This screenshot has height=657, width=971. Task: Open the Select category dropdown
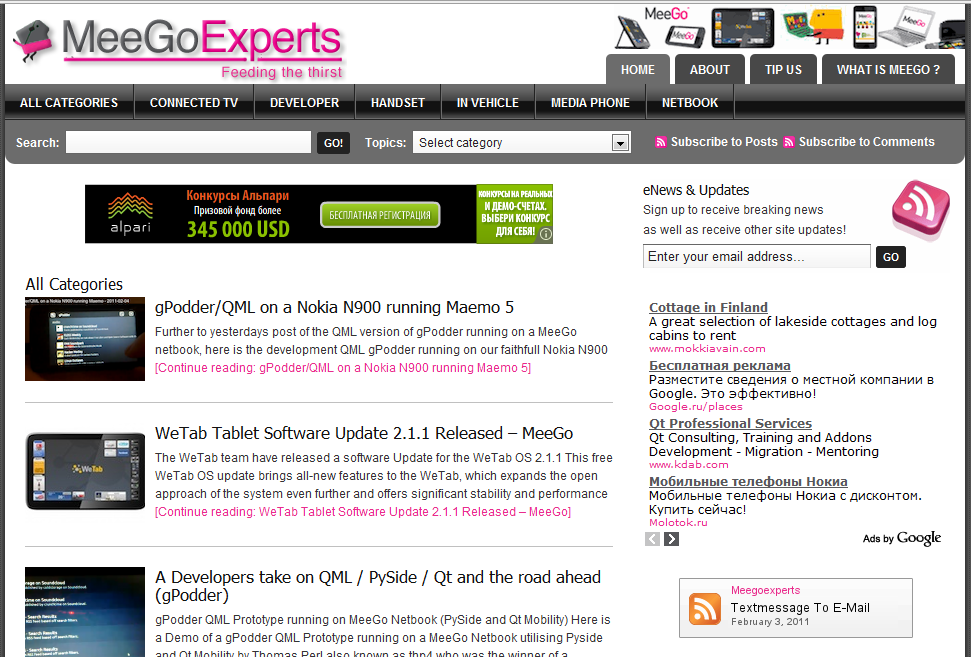(522, 142)
